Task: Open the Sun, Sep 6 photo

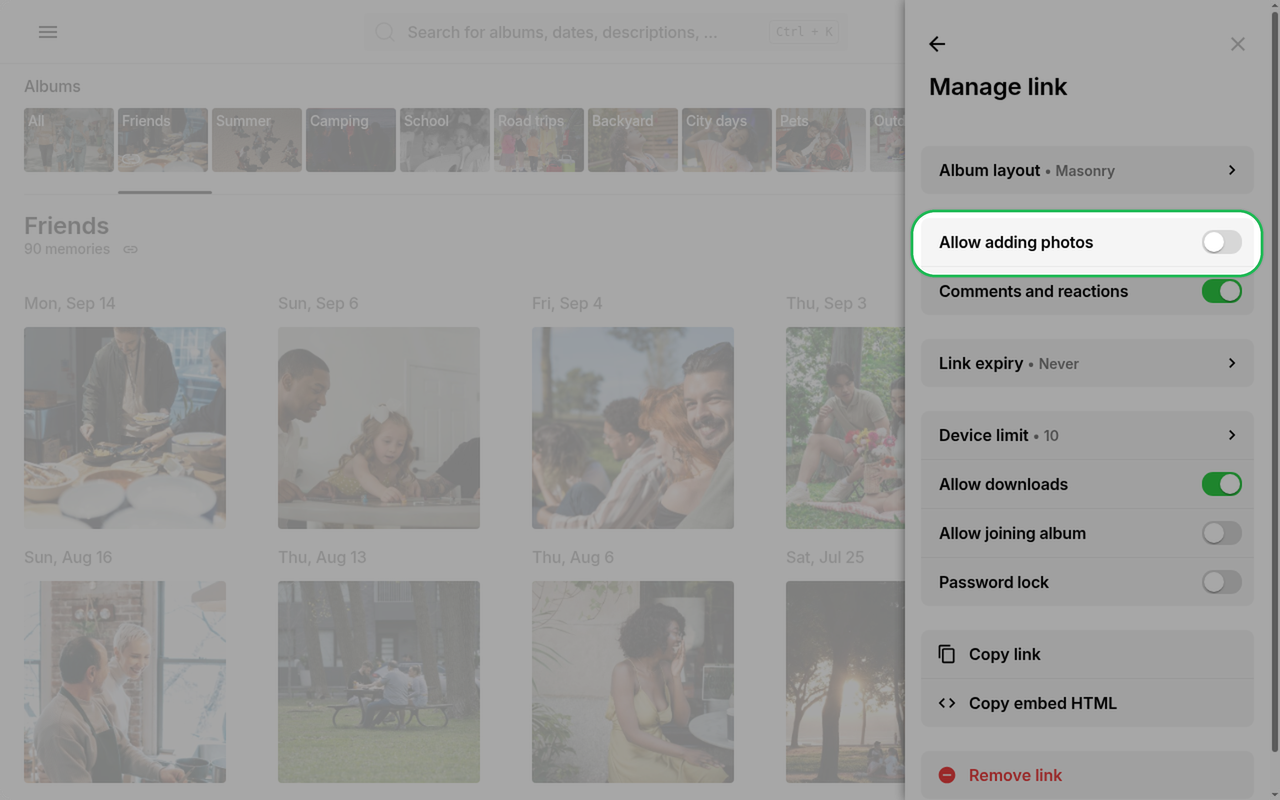Action: (379, 428)
